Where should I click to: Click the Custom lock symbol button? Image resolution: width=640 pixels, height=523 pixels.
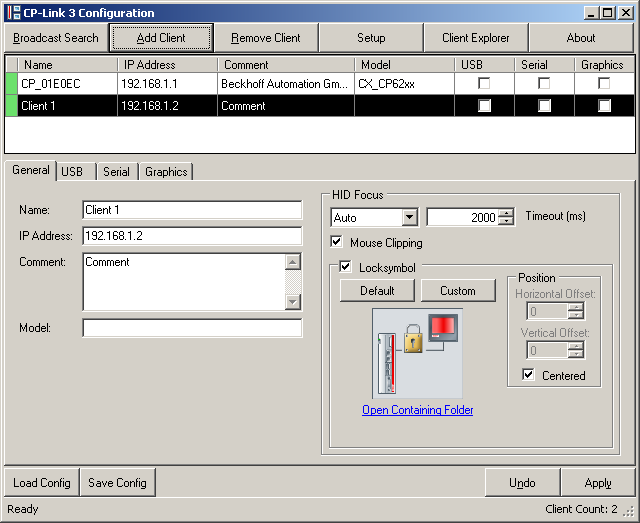coord(458,291)
